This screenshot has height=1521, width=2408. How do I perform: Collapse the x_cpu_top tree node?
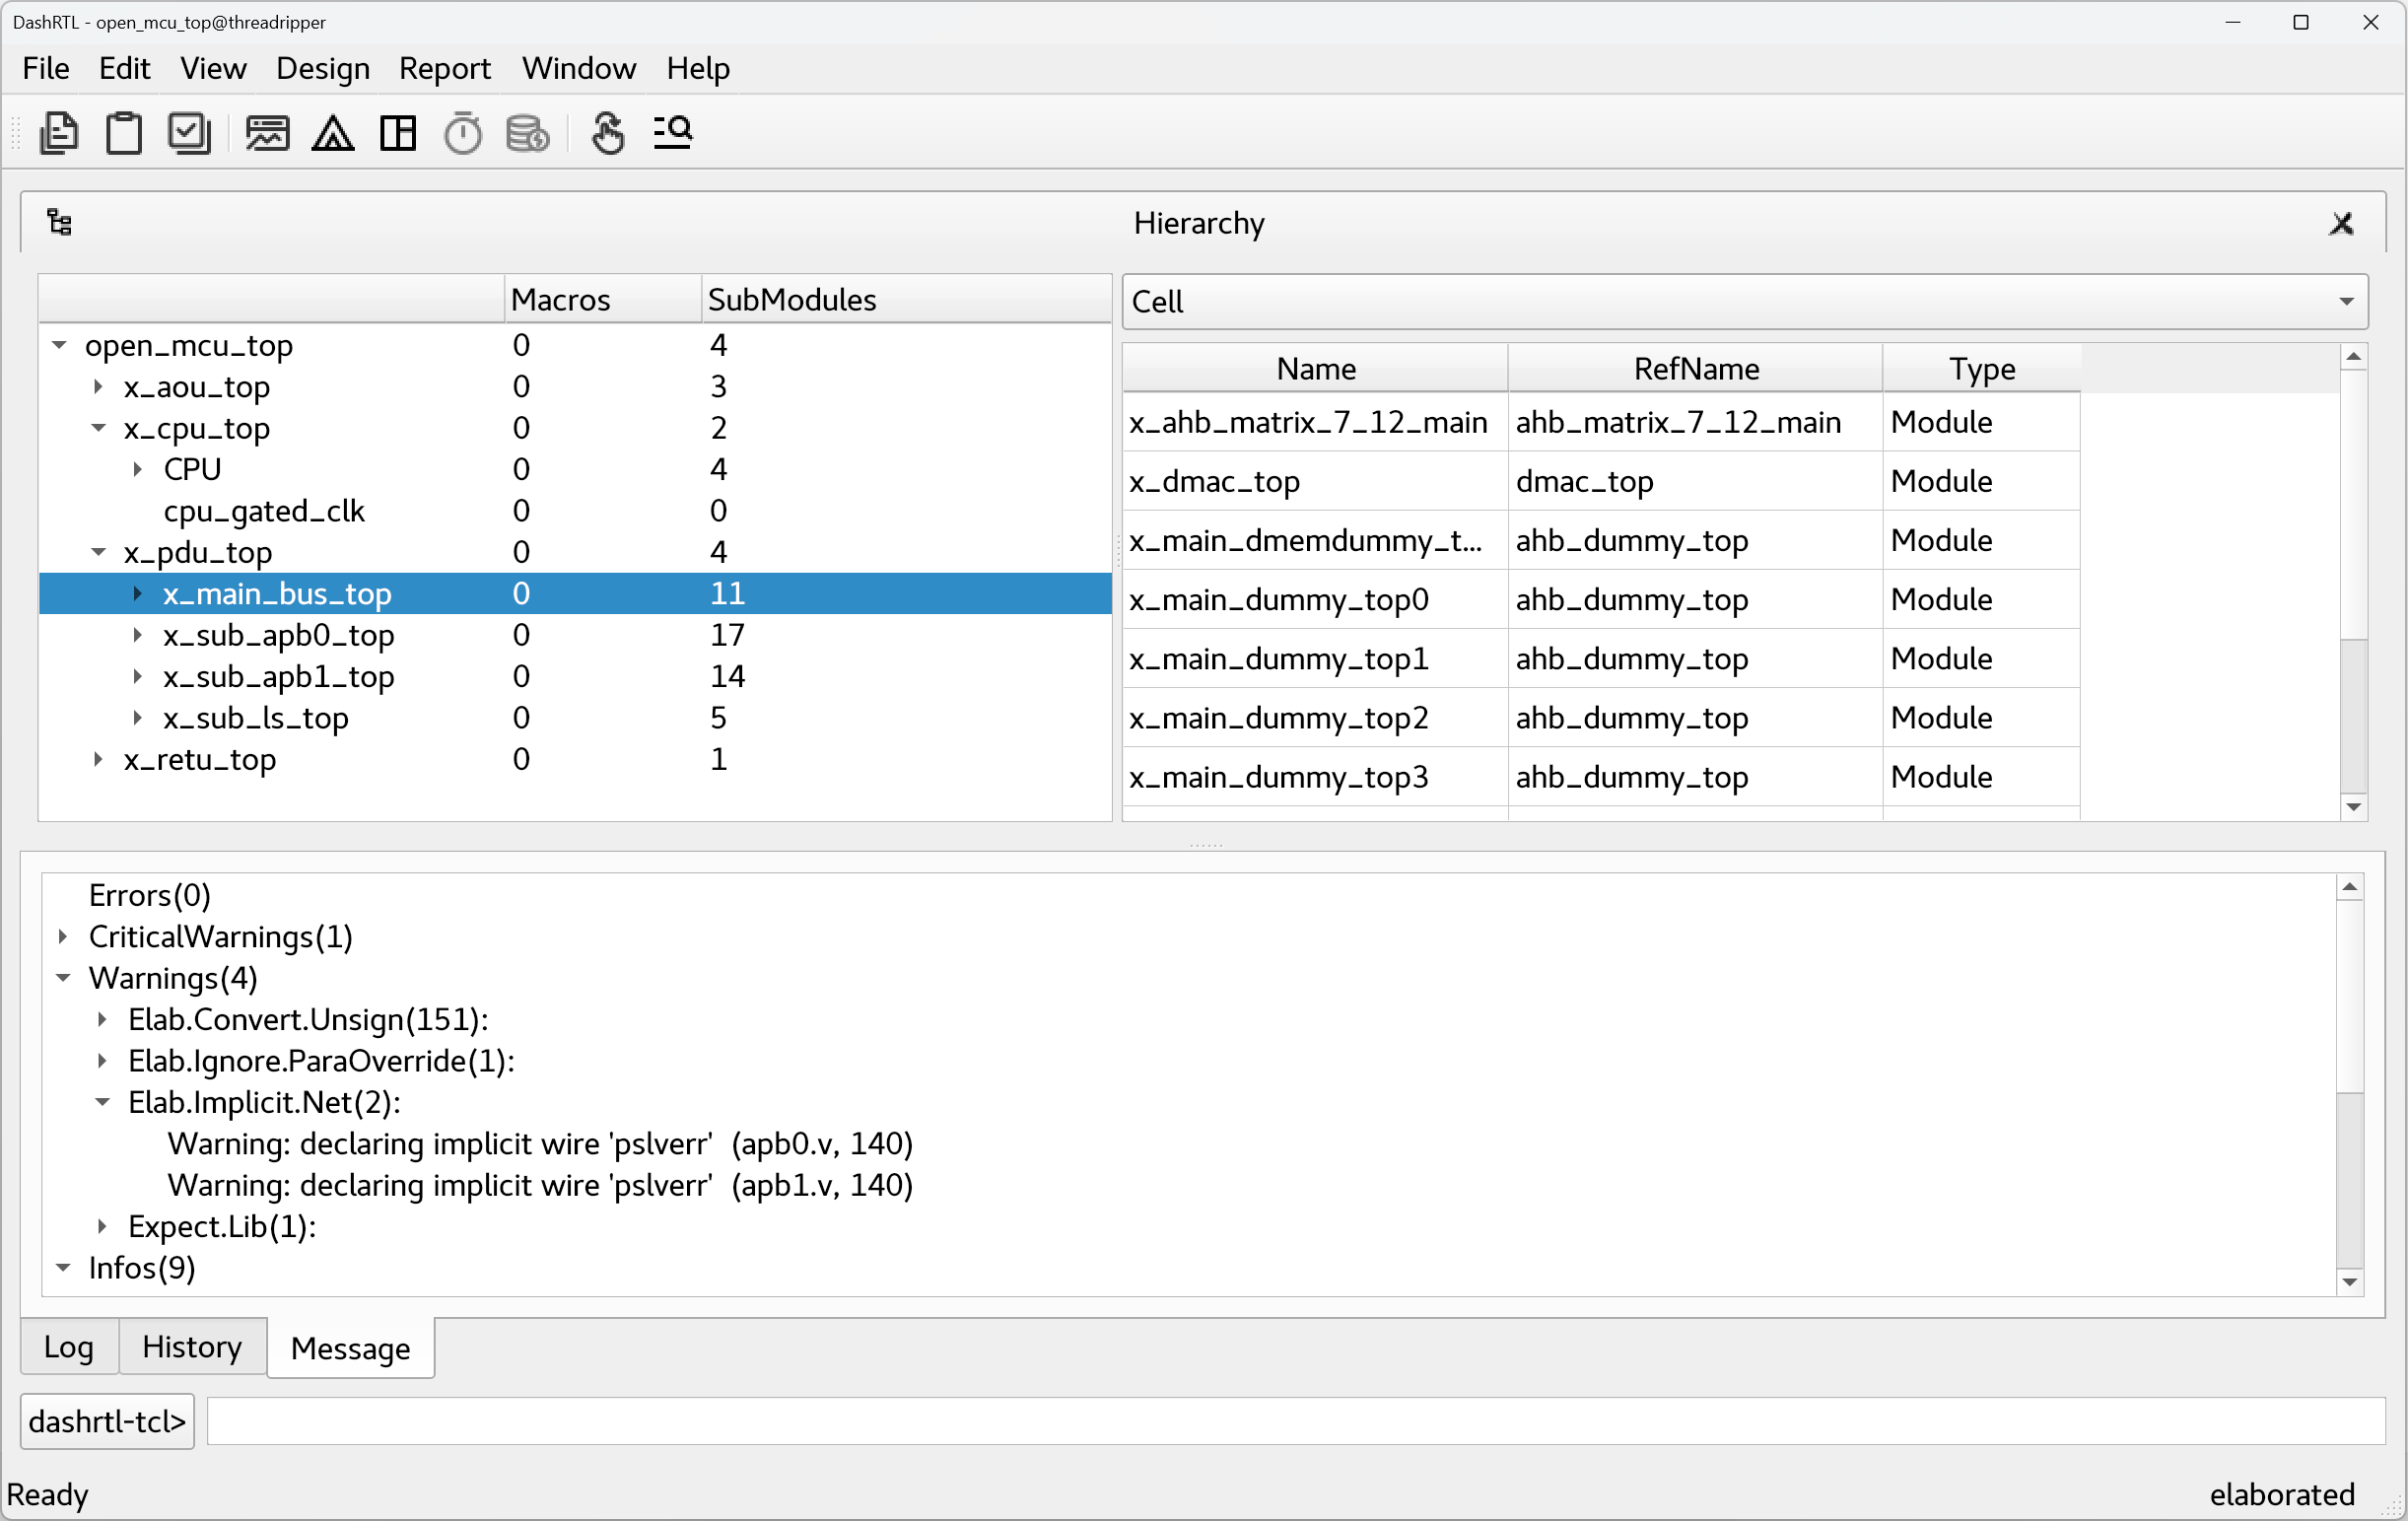(98, 428)
